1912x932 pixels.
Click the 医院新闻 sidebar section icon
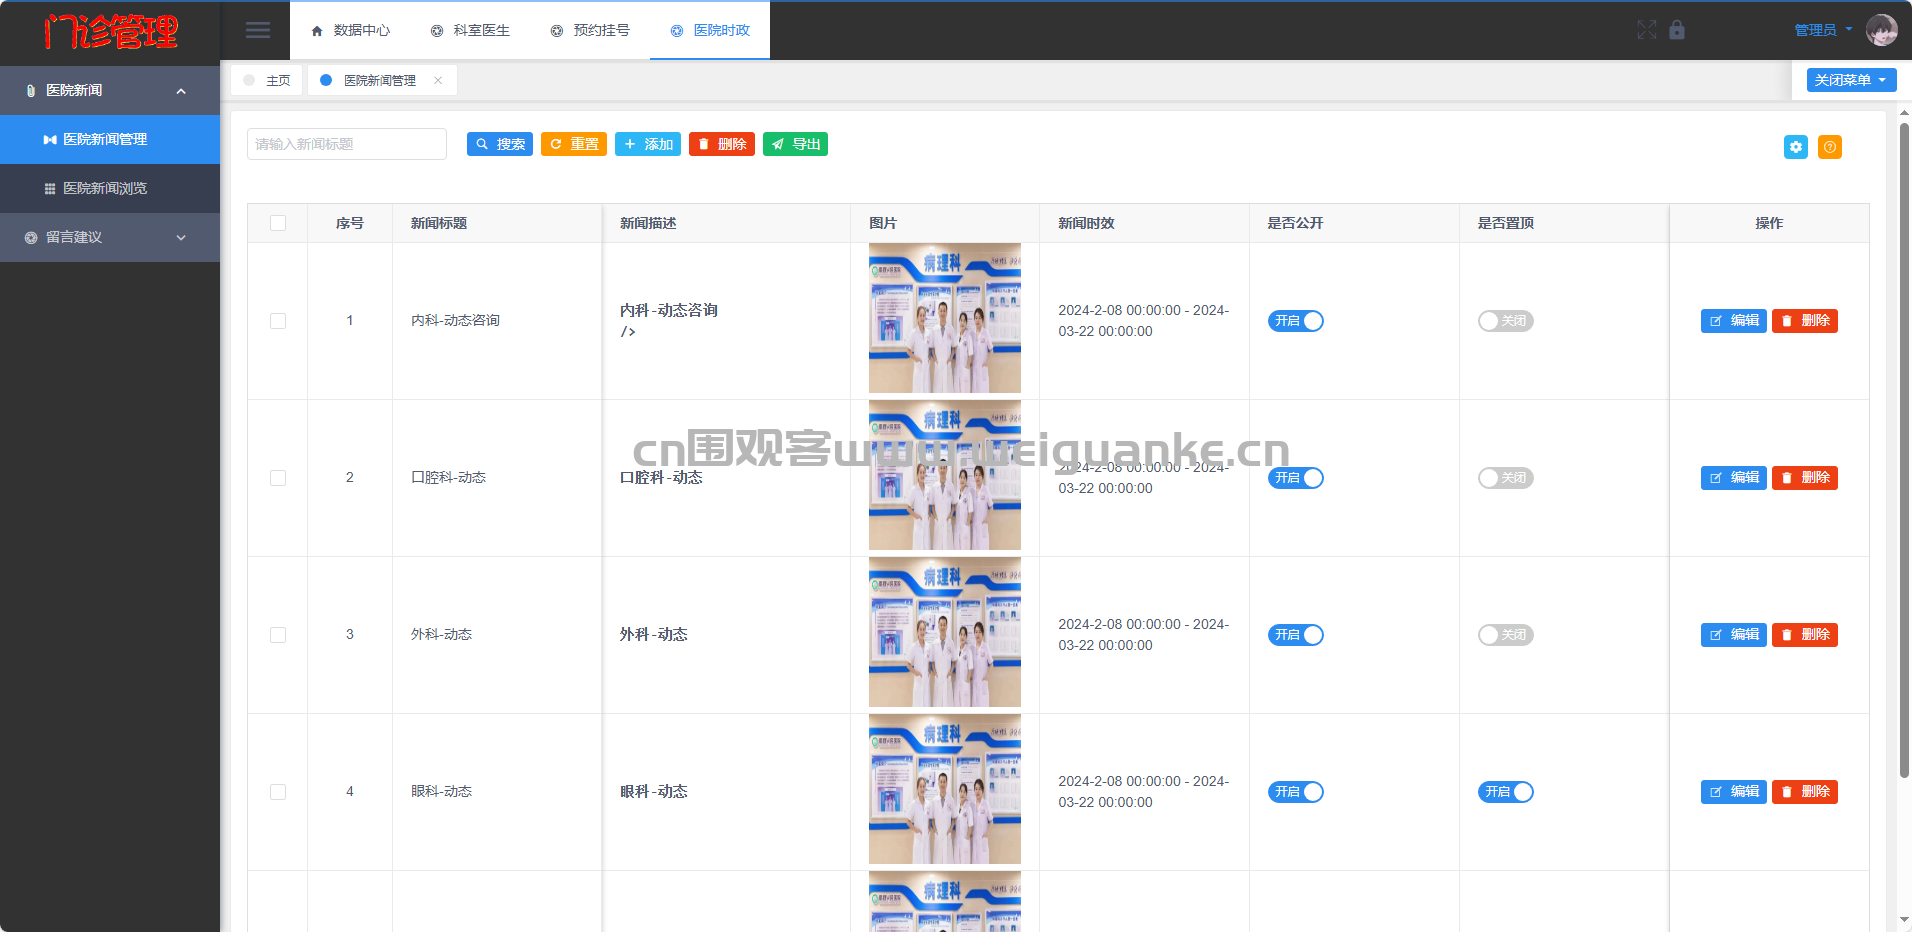pos(31,91)
